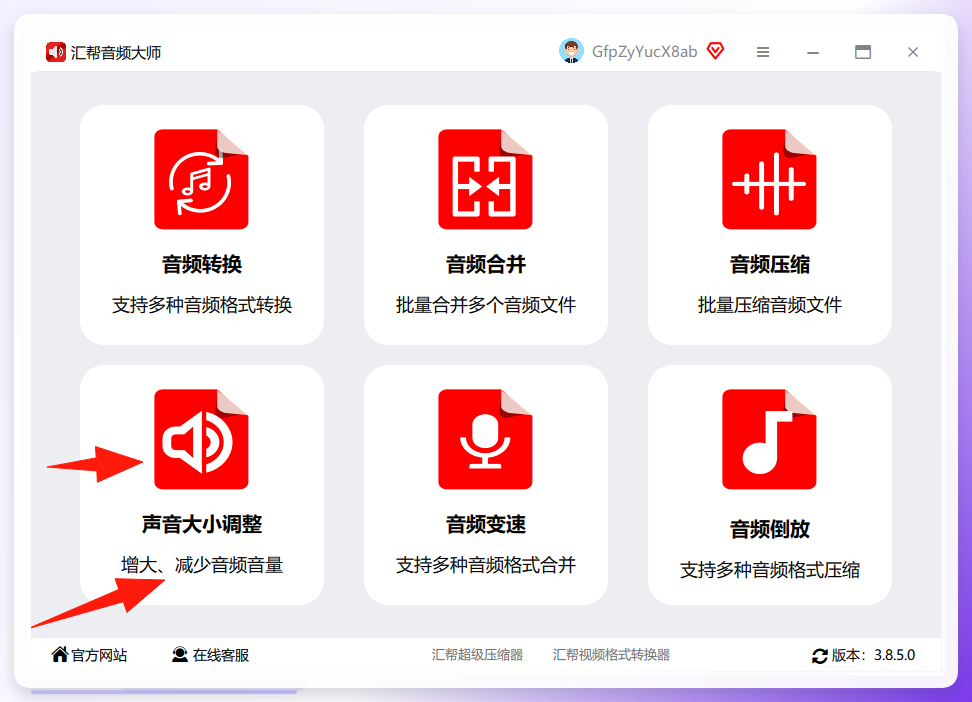This screenshot has width=972, height=702.
Task: Select the 音频倒放 title text
Action: pos(769,530)
